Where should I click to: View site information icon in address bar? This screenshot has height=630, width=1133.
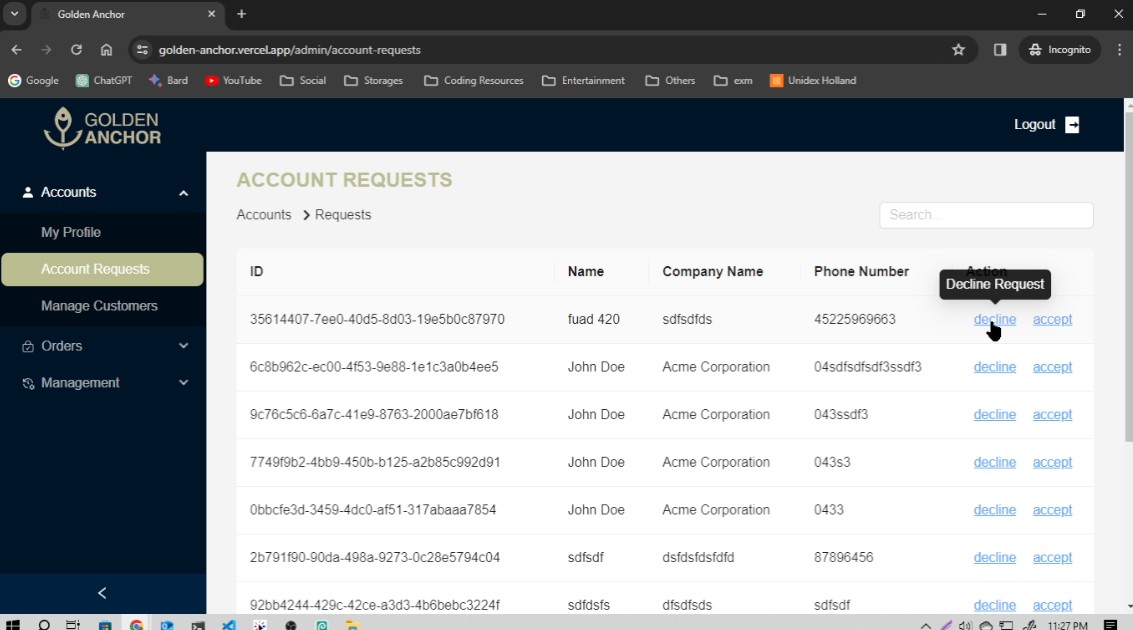pyautogui.click(x=142, y=50)
